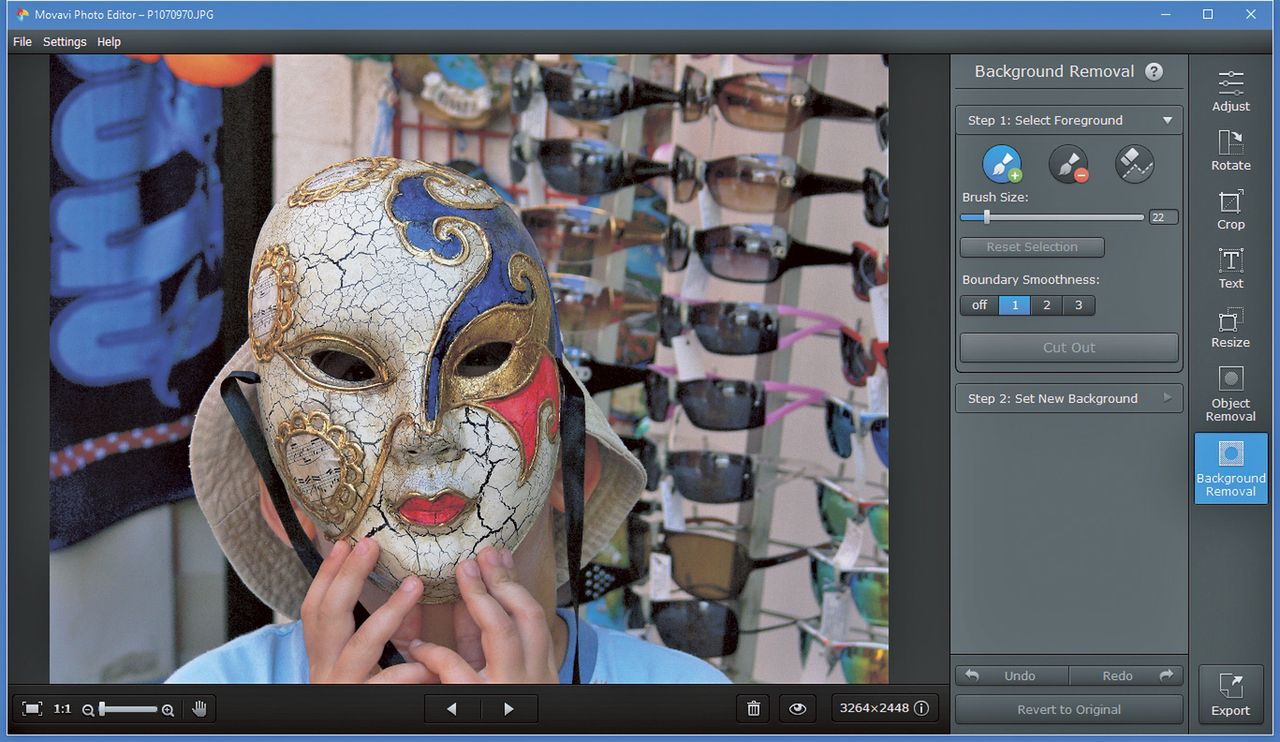Set Boundary Smoothness to 1

tap(1014, 305)
